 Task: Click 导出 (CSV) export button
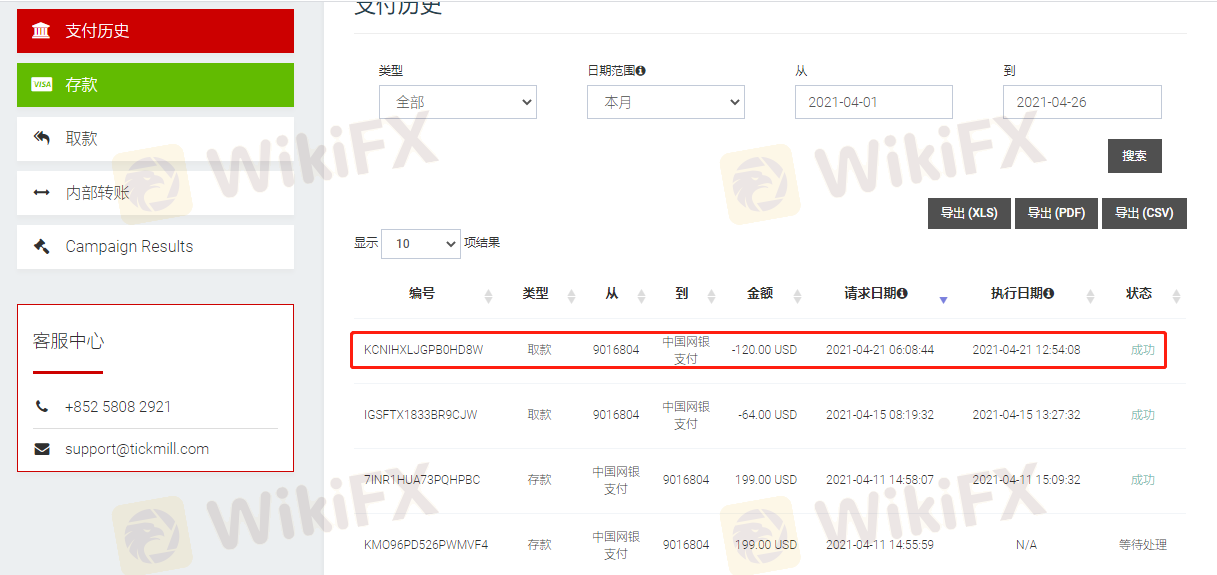[x=1144, y=213]
